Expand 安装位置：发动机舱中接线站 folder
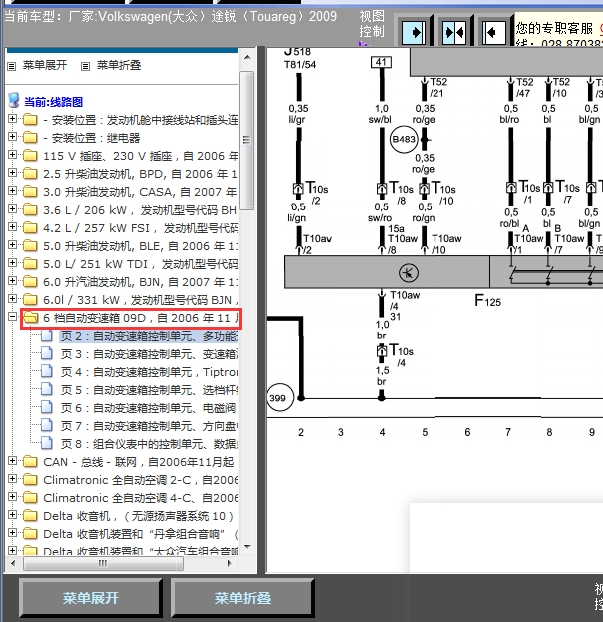The image size is (603, 622). [12, 118]
